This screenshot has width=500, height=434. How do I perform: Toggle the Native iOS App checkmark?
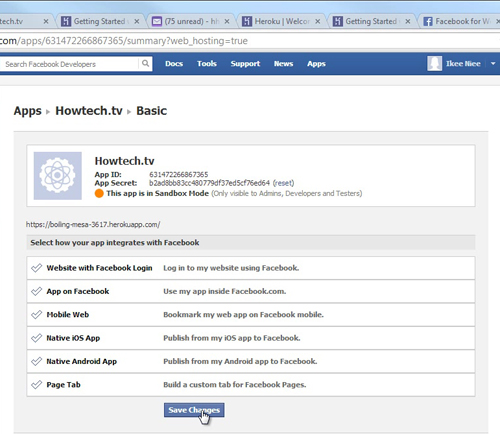point(36,338)
